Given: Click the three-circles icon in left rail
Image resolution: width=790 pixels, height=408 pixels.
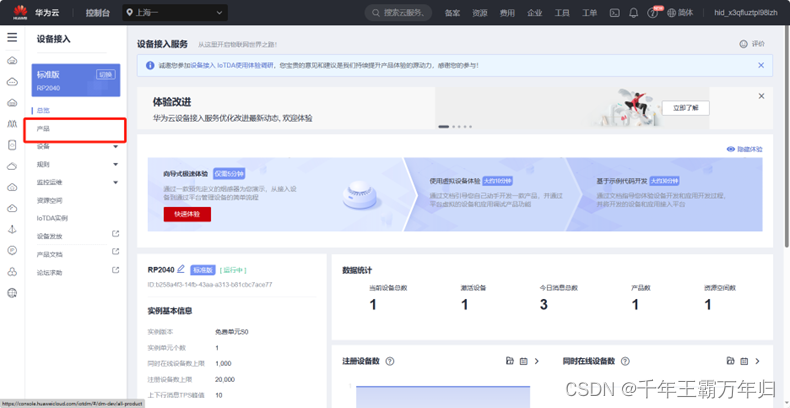Looking at the screenshot, I should point(12,271).
